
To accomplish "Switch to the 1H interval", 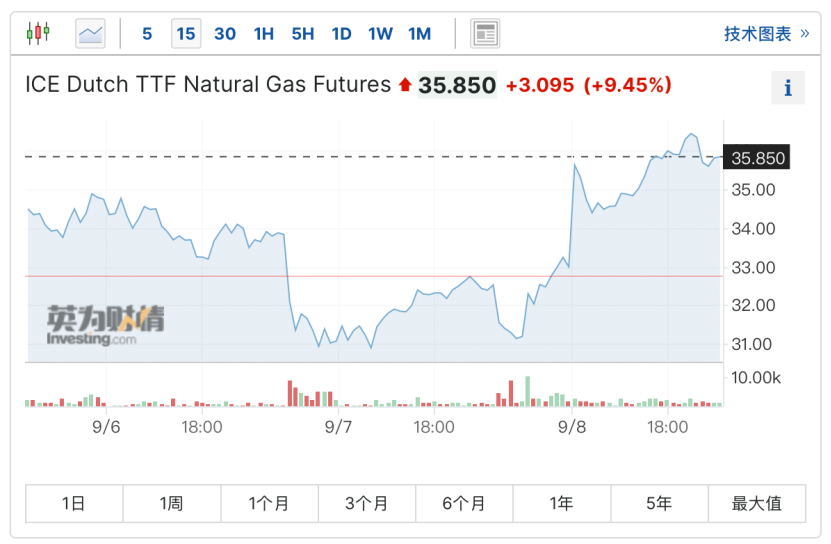I will 264,34.
